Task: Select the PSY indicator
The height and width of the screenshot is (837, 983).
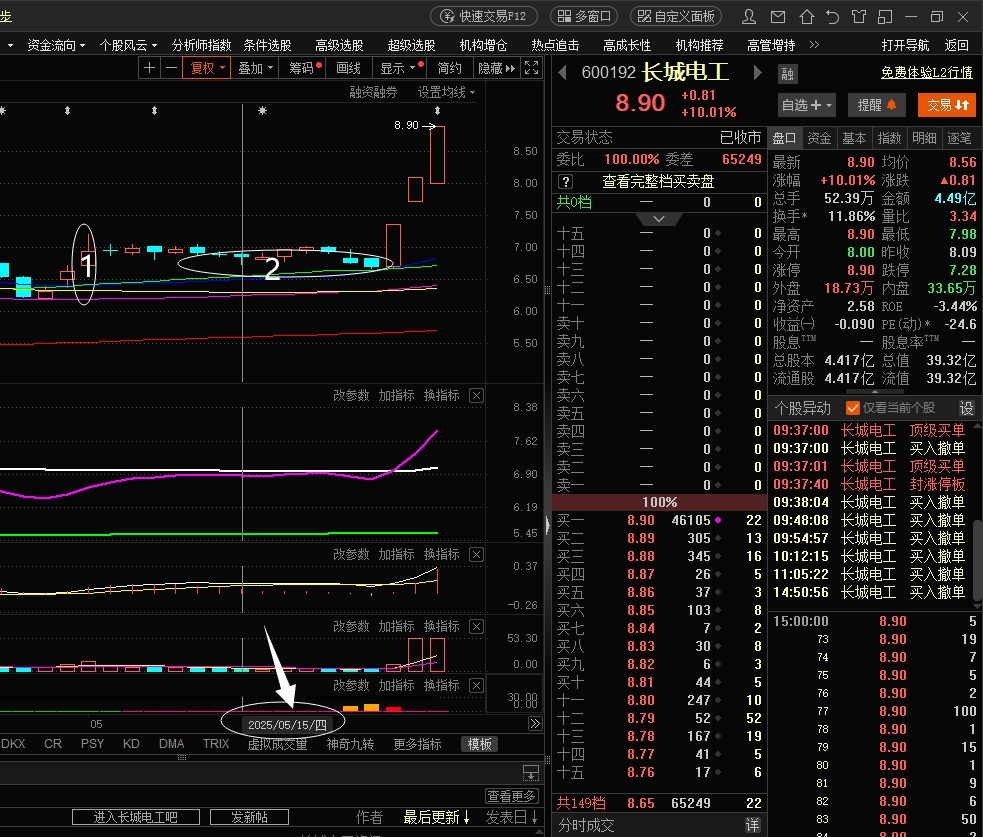Action: 92,744
